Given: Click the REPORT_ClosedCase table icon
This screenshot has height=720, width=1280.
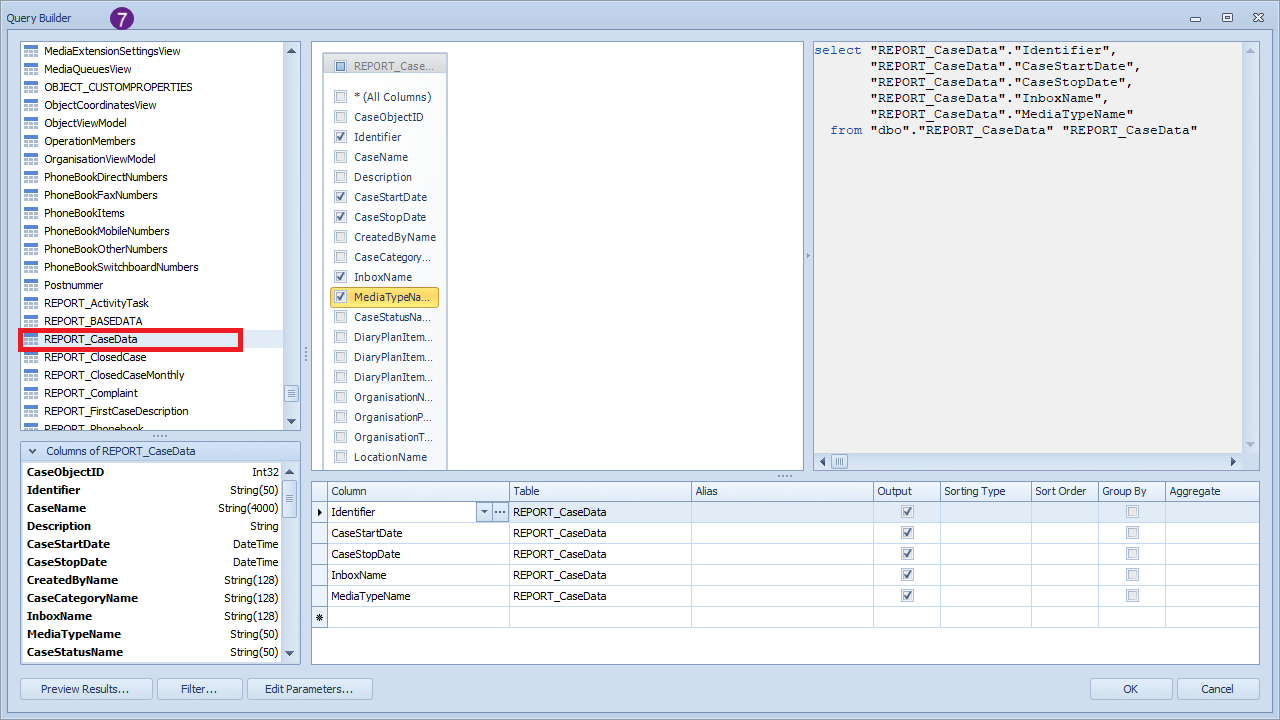Looking at the screenshot, I should click(31, 357).
